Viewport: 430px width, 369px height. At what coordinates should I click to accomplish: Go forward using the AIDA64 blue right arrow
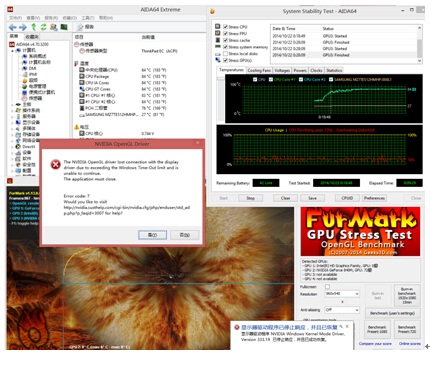23,27
